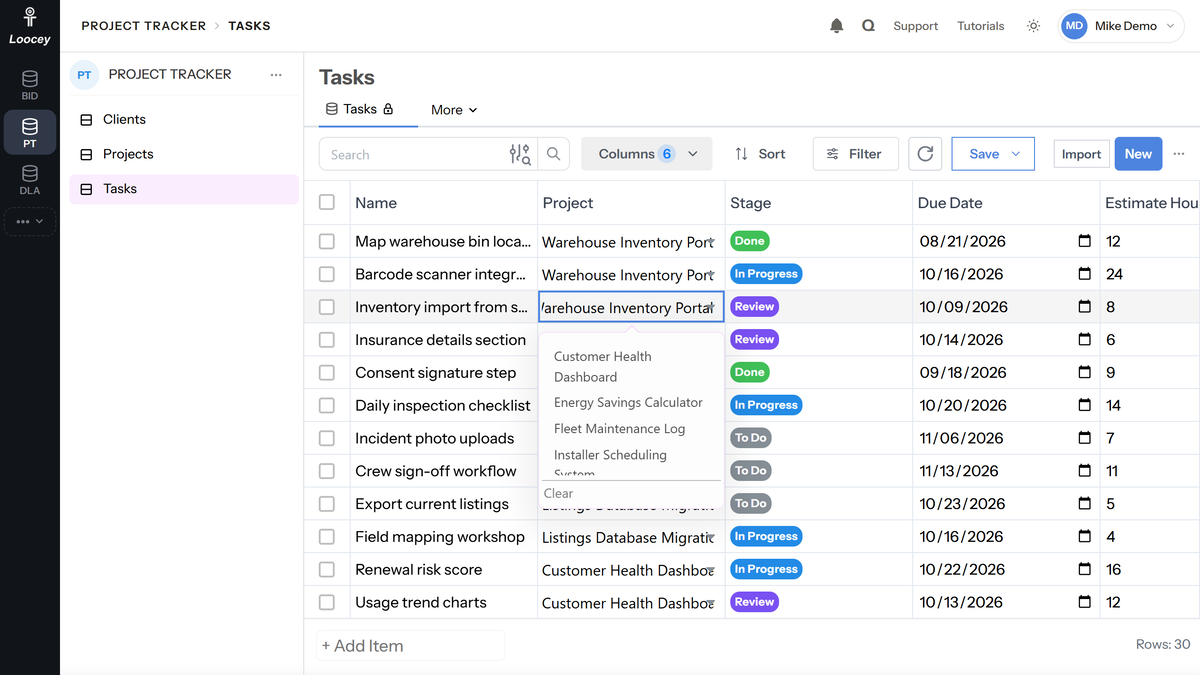Open the Support link
This screenshot has height=675, width=1200.
tap(915, 26)
